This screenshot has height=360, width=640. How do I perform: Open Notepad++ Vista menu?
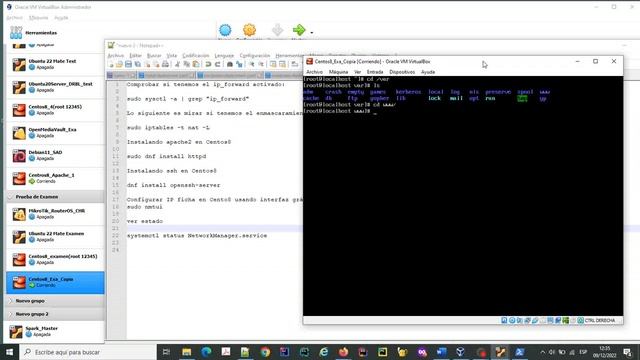(x=172, y=56)
